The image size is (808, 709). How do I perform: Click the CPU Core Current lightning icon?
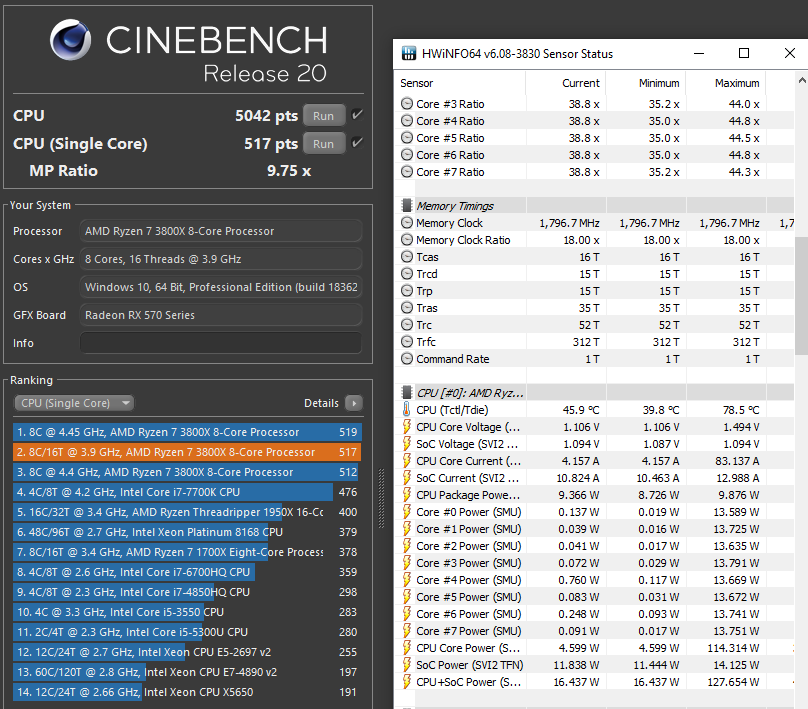coord(407,461)
